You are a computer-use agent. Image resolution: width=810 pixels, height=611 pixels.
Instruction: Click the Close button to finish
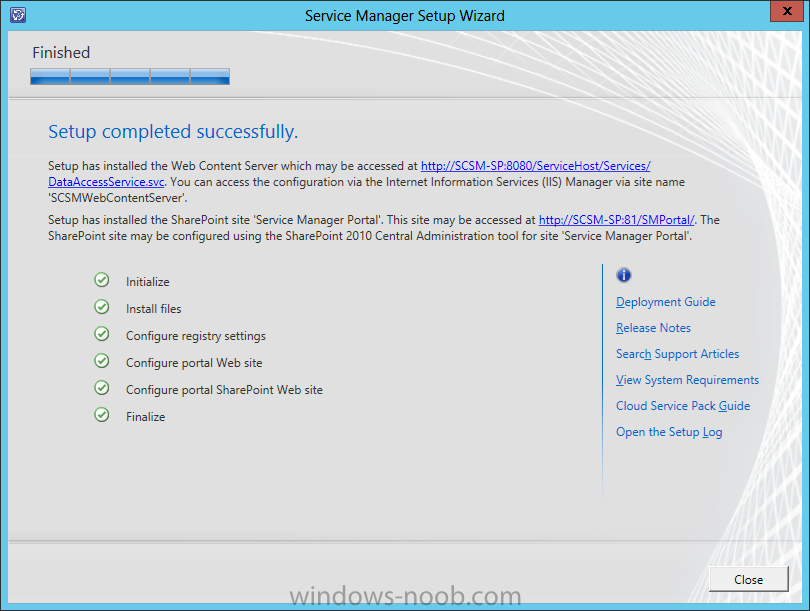coord(749,579)
